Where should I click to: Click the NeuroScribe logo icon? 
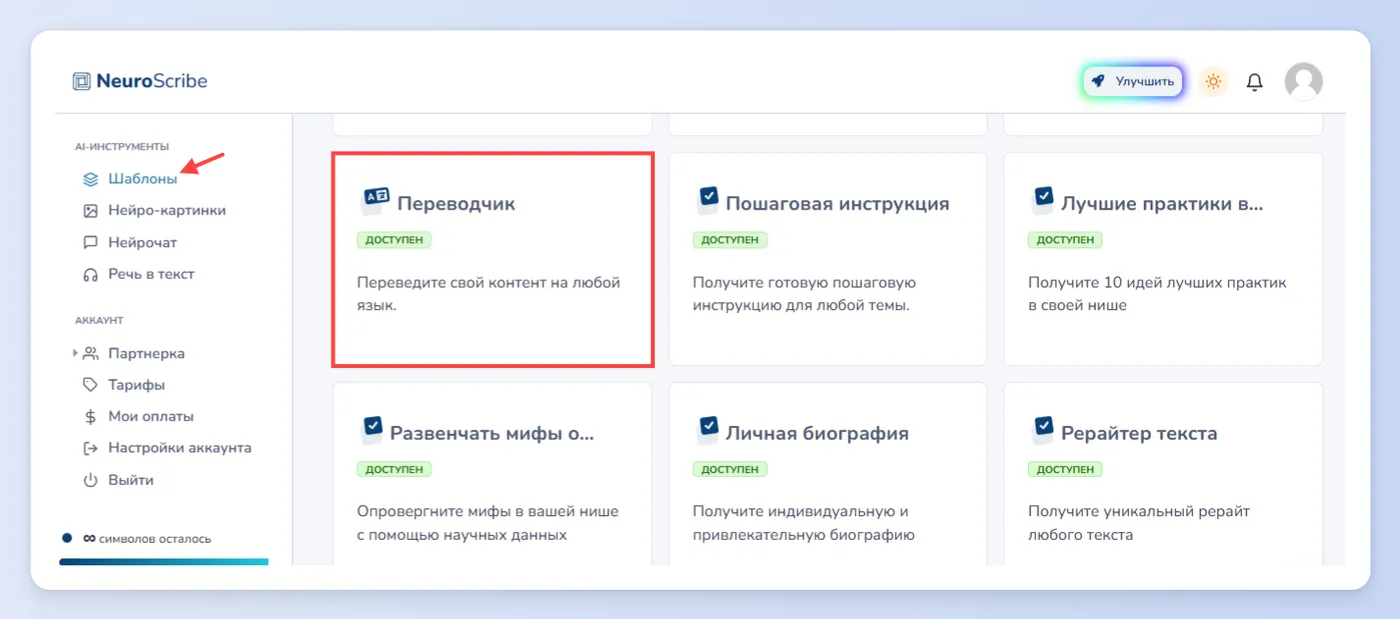(x=82, y=81)
